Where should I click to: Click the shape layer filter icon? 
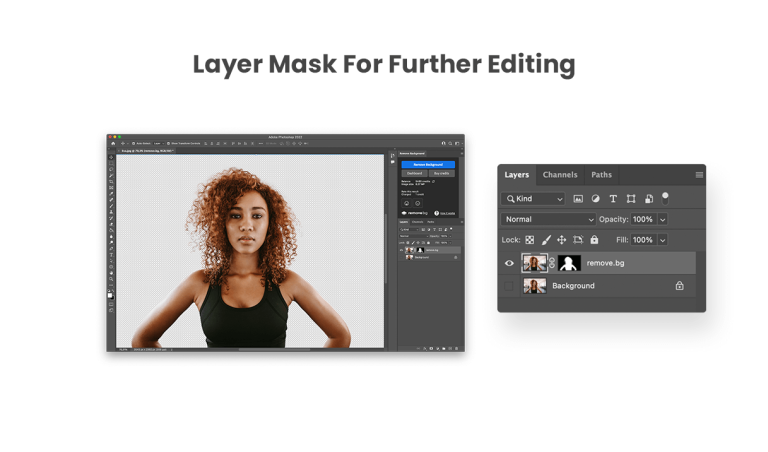(631, 199)
